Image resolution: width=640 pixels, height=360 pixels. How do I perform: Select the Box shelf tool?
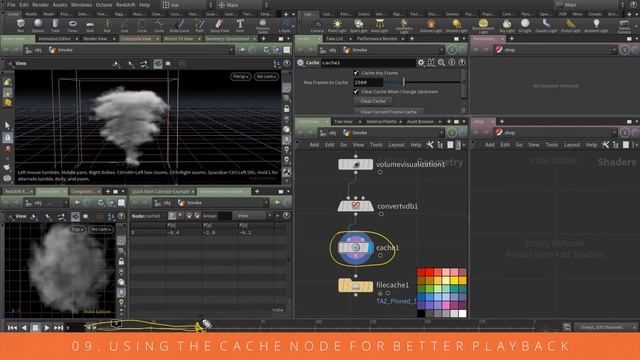click(x=20, y=25)
